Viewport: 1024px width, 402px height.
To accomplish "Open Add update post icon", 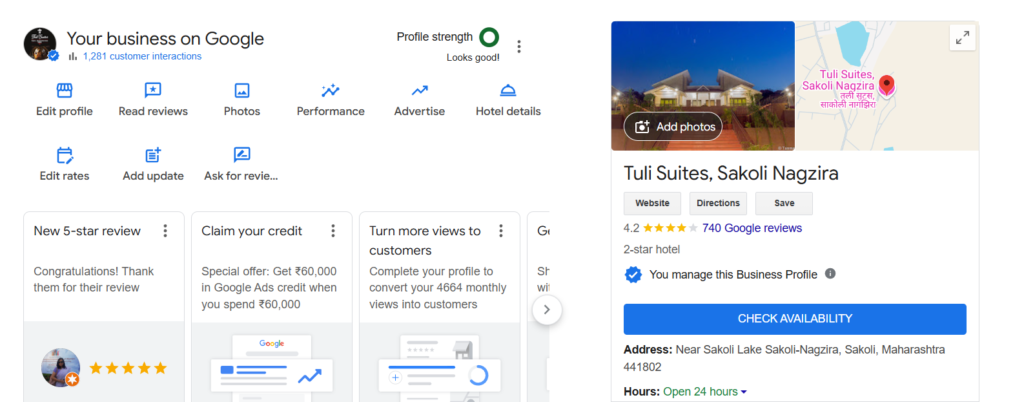I will pos(153,155).
